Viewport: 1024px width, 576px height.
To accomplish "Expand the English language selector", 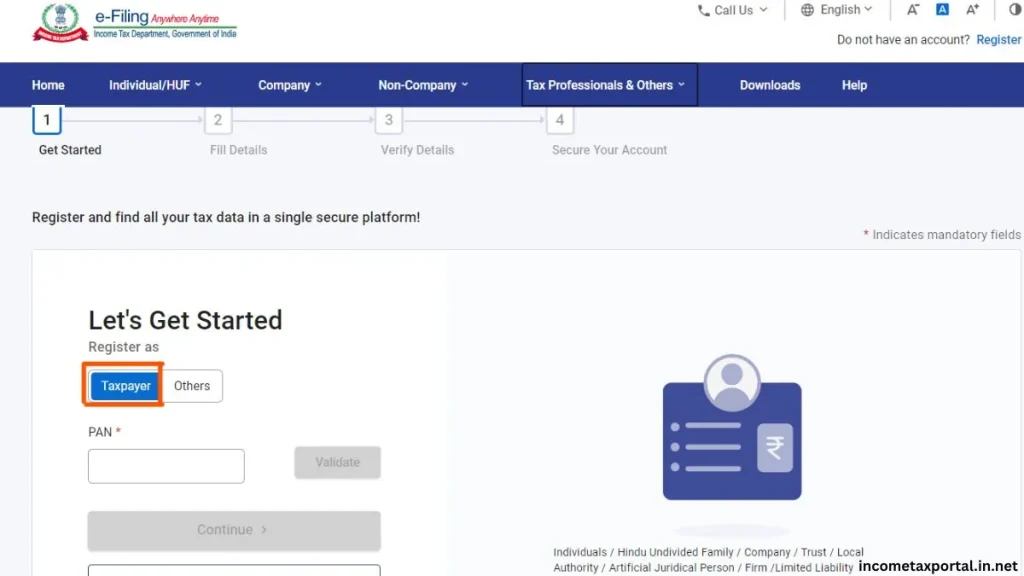I will (x=842, y=10).
